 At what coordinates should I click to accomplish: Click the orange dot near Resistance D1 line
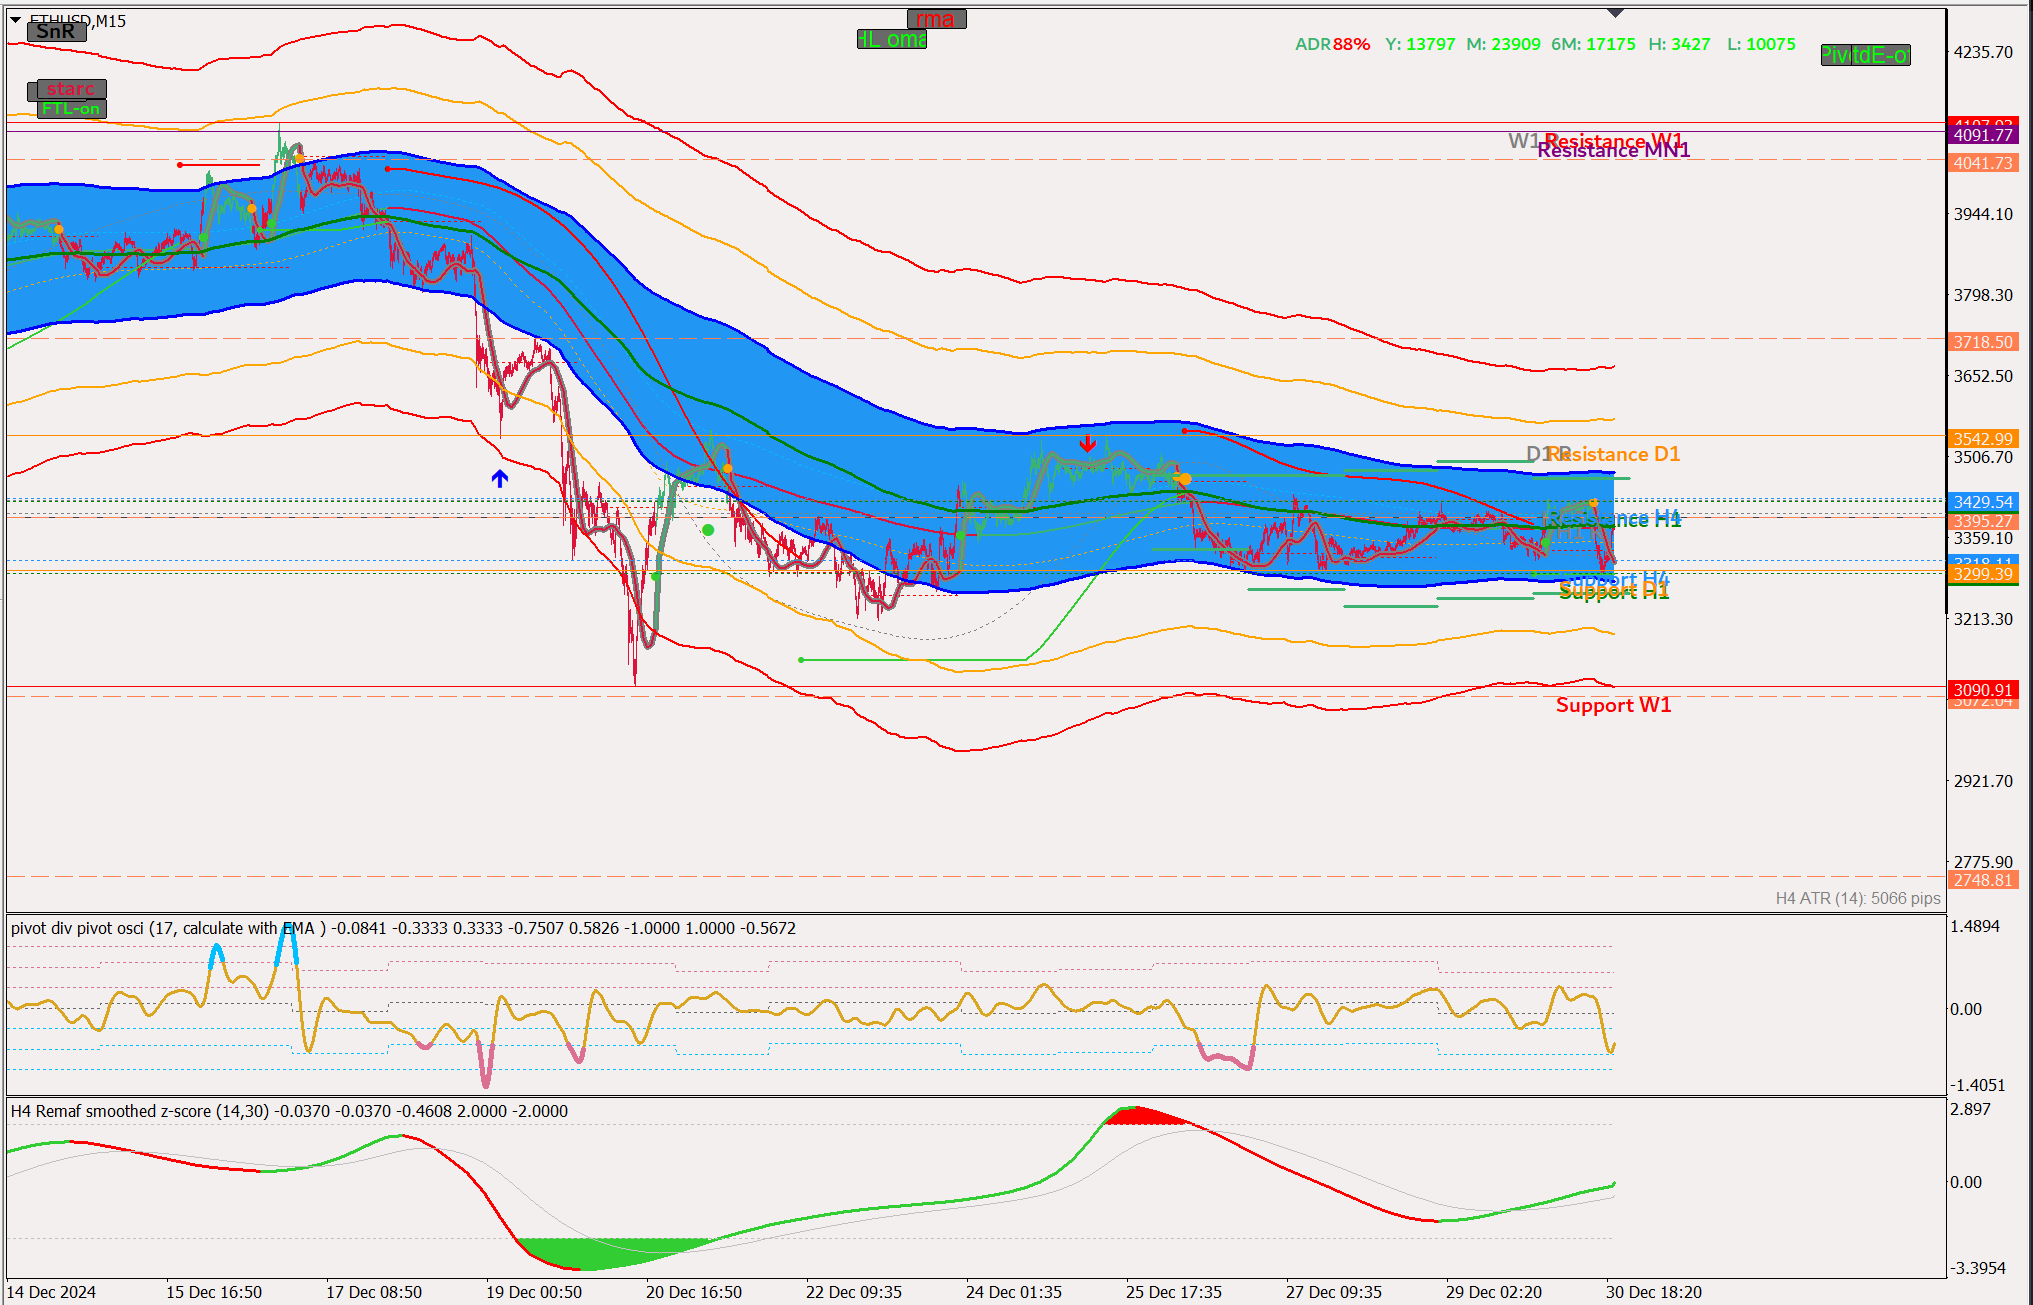(x=1185, y=480)
